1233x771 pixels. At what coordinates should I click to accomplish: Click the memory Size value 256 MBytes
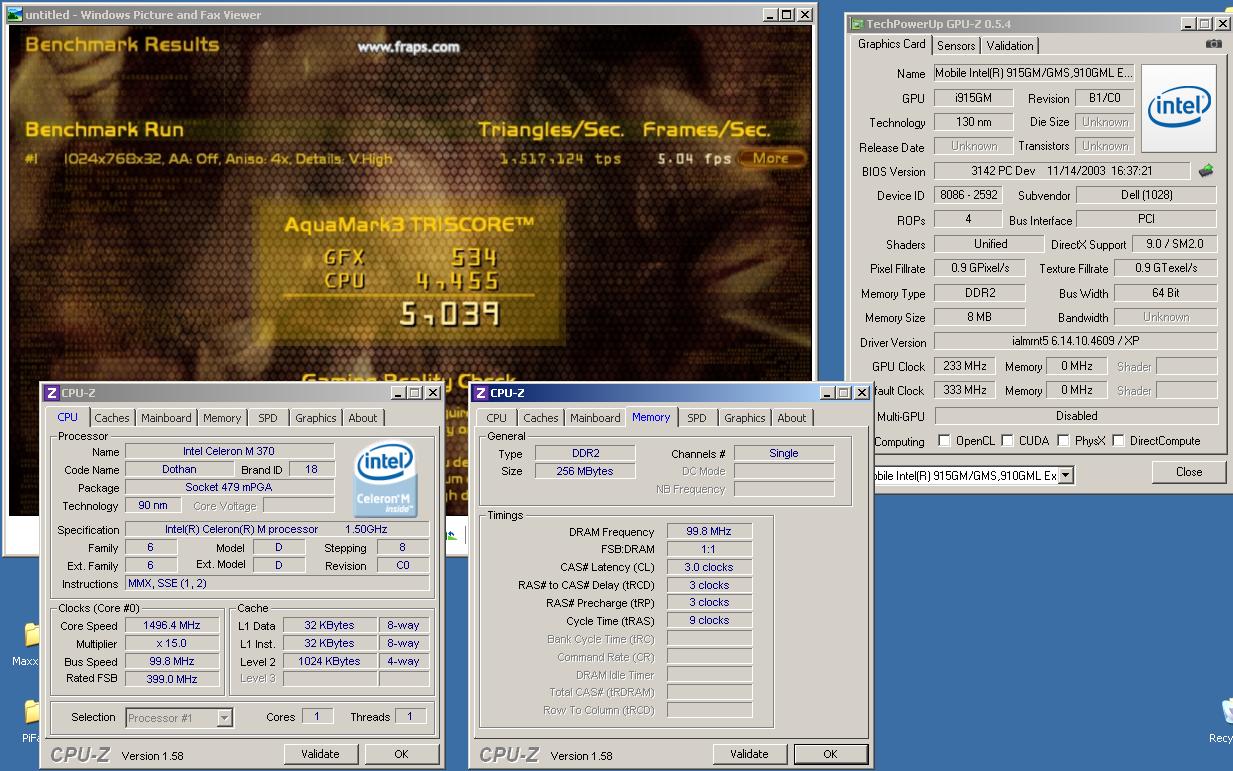(585, 471)
